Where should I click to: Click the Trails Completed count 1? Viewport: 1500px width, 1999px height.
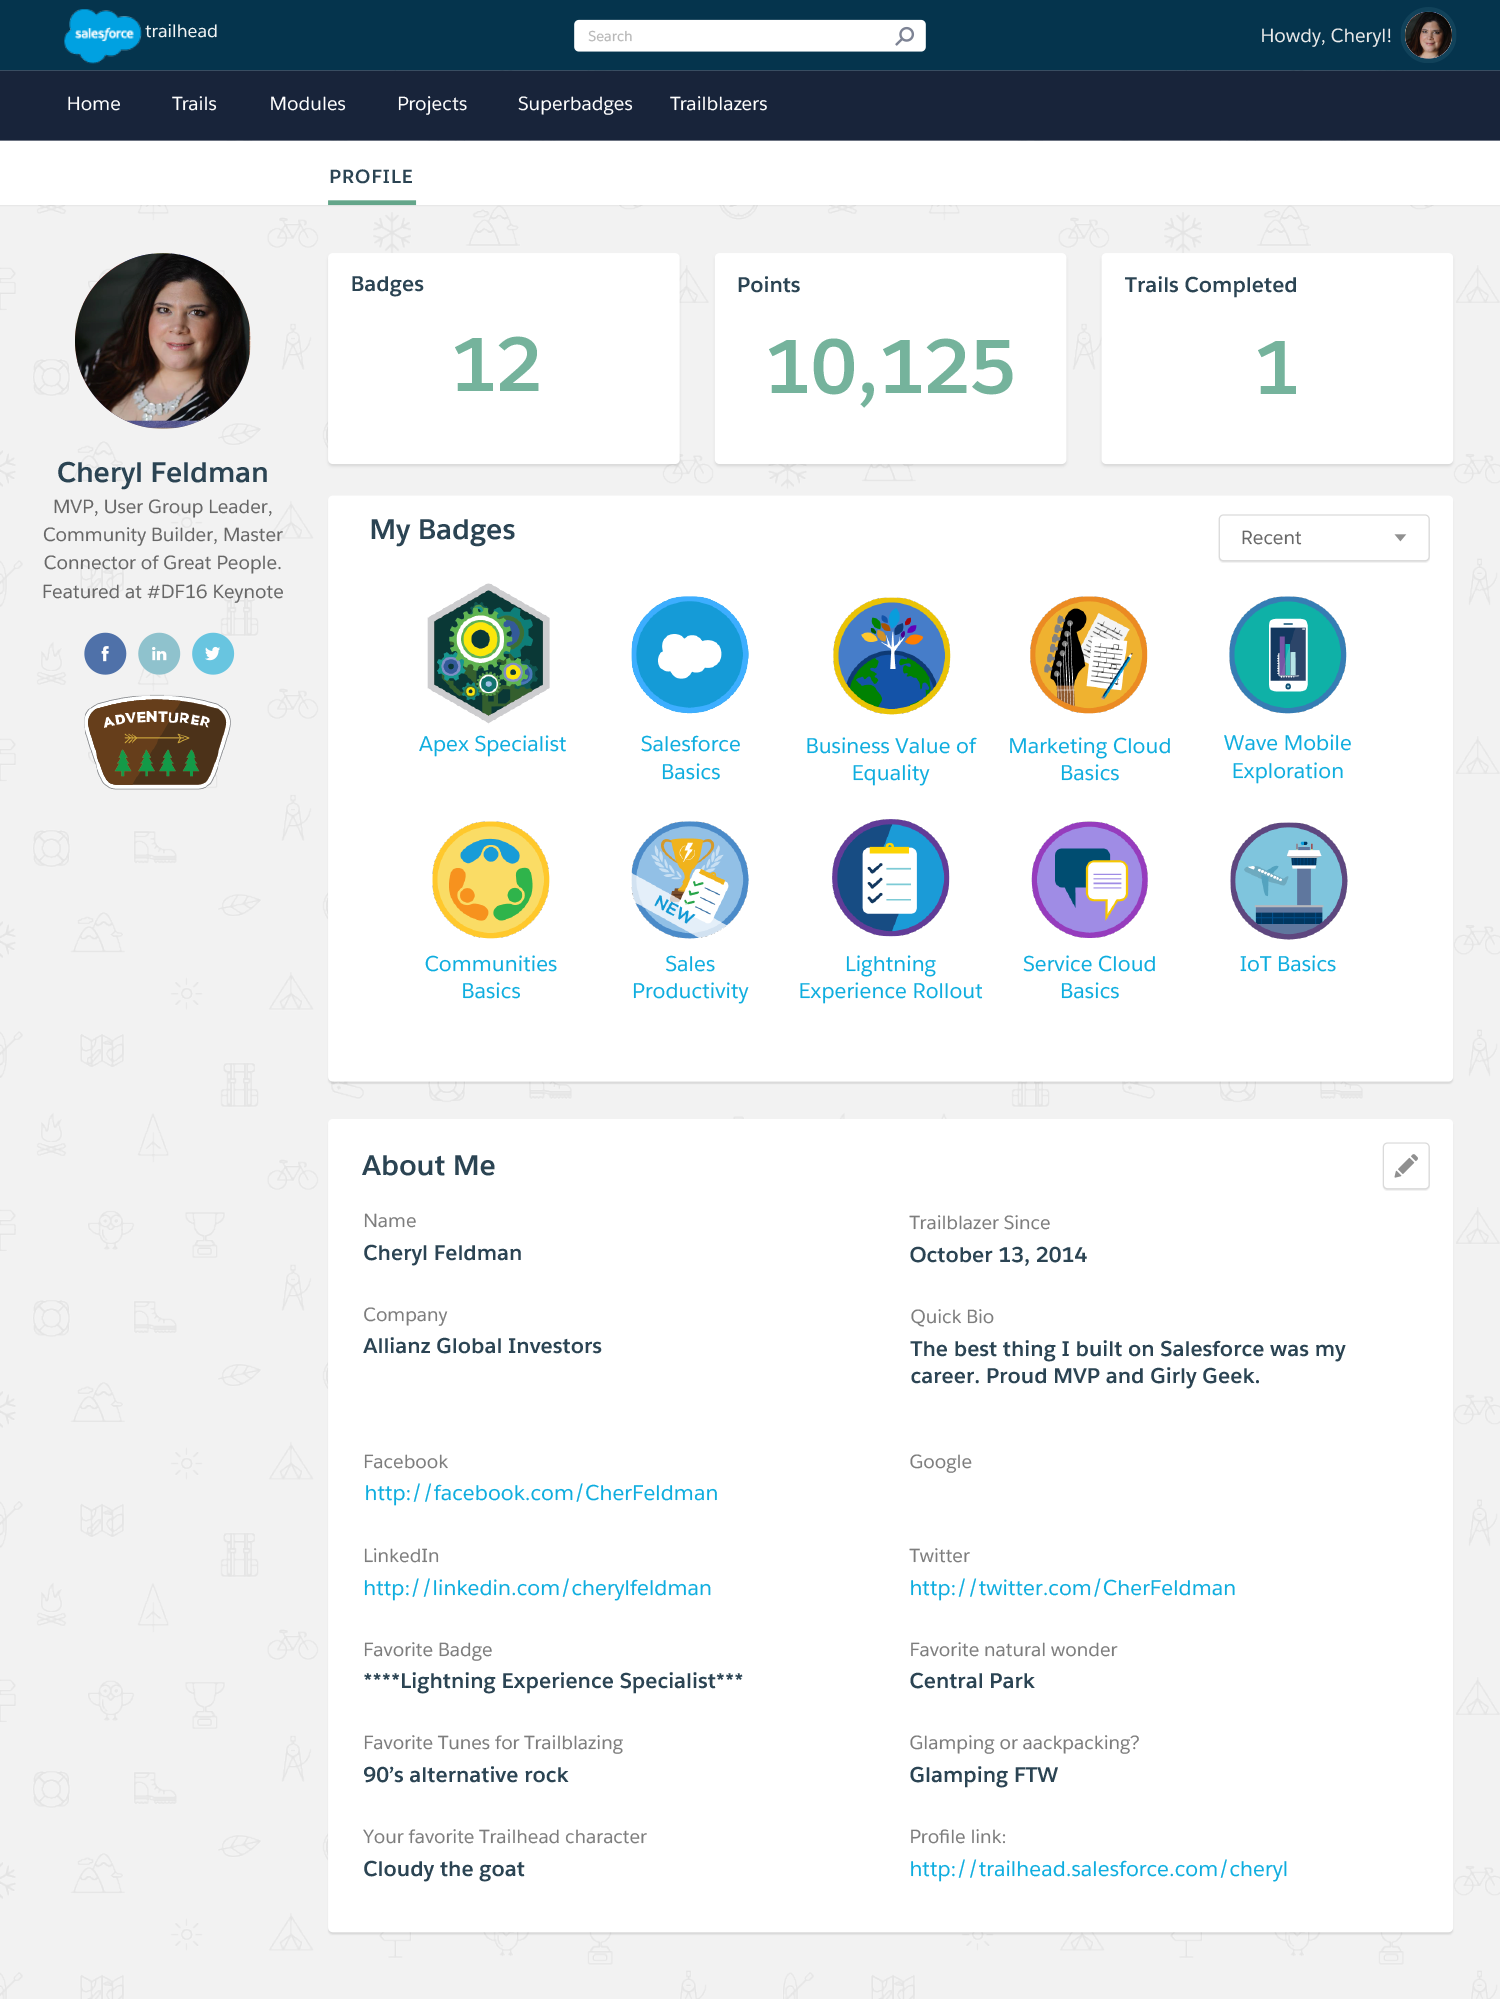click(x=1277, y=368)
